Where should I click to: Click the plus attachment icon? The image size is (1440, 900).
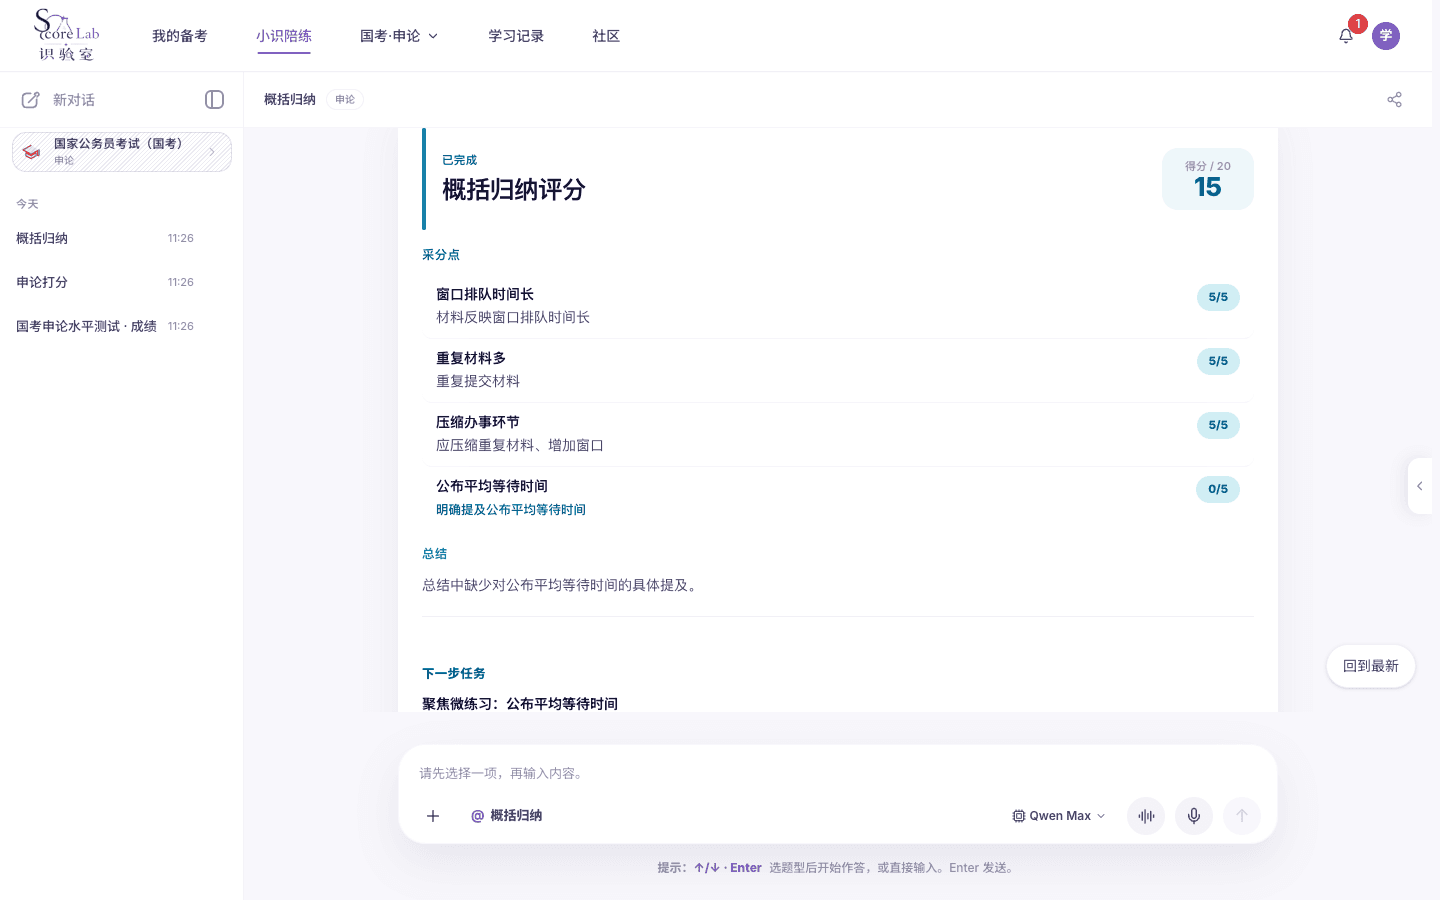[433, 816]
